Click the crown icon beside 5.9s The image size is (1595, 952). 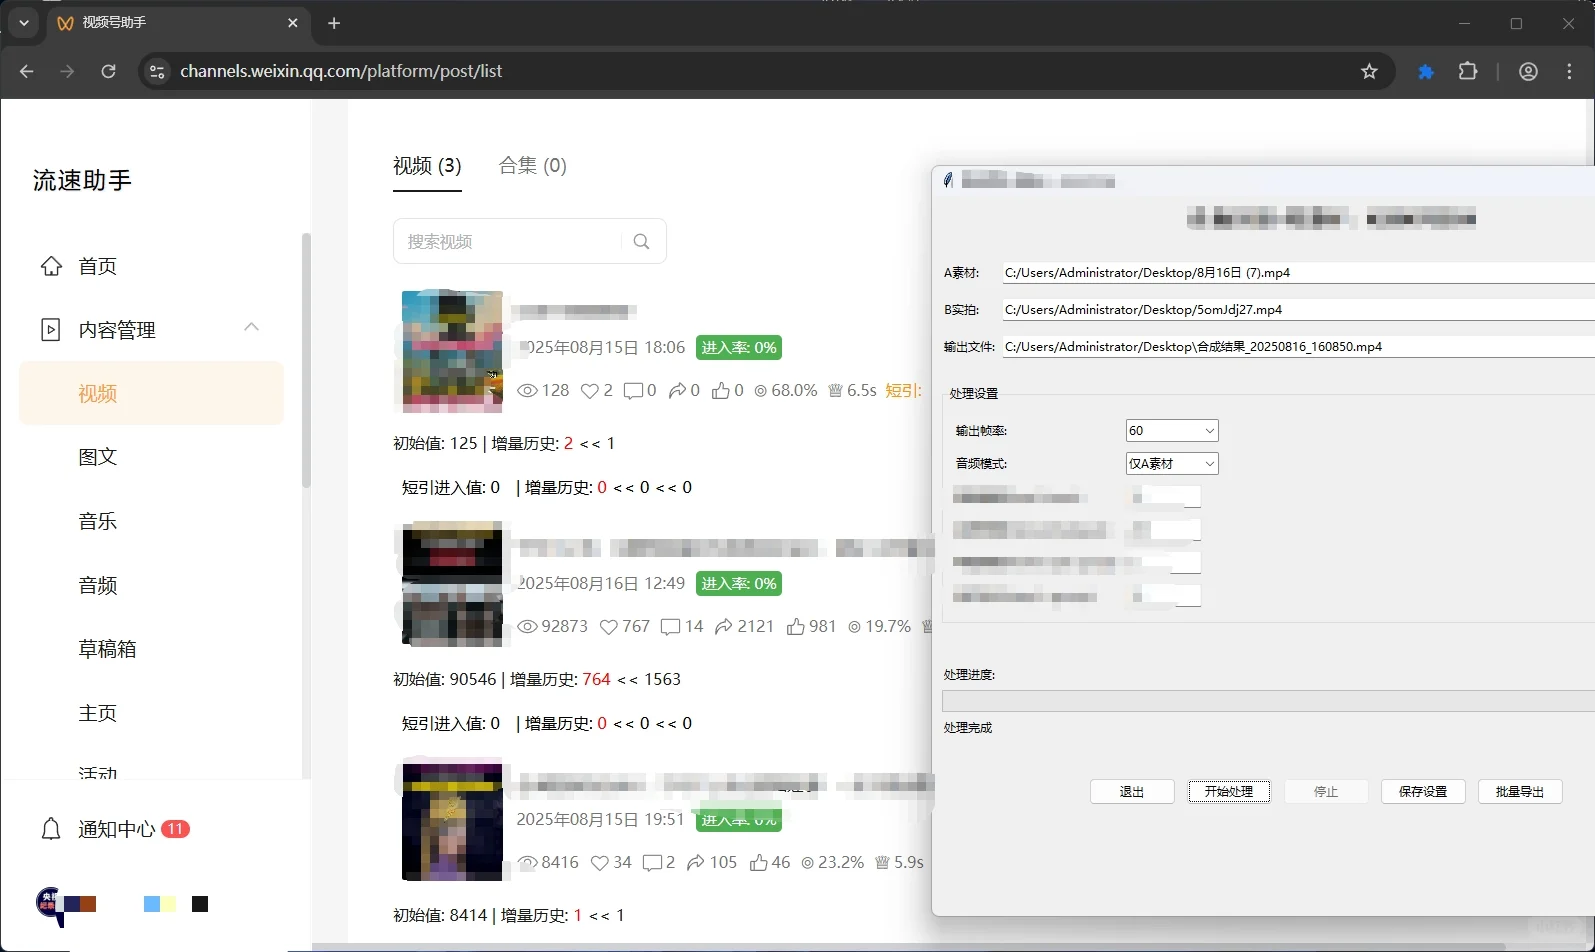coord(882,862)
